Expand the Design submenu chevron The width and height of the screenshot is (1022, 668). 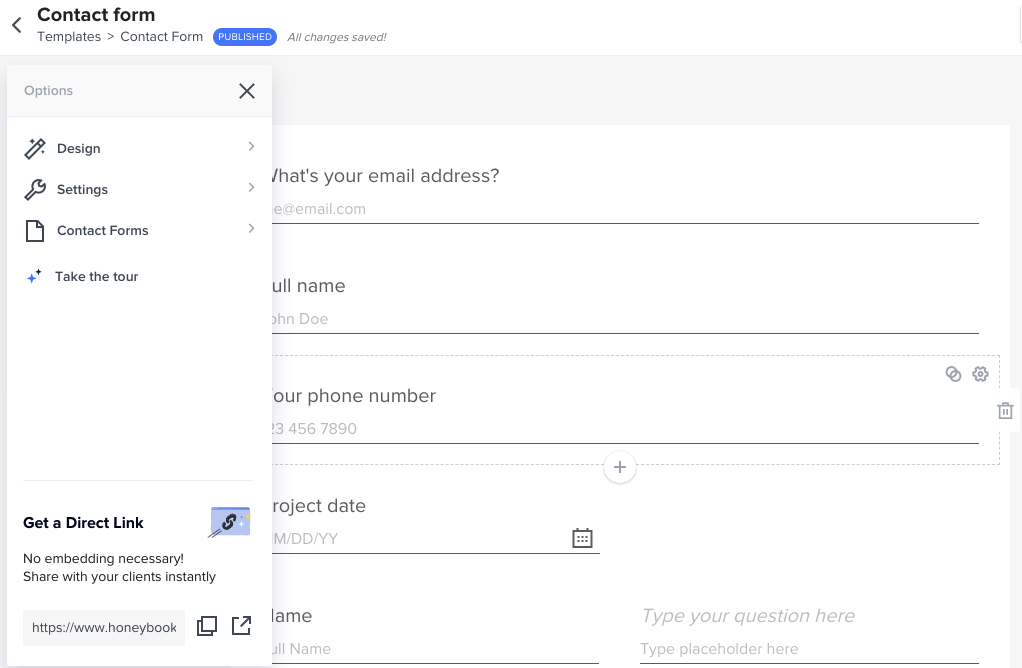click(x=251, y=147)
